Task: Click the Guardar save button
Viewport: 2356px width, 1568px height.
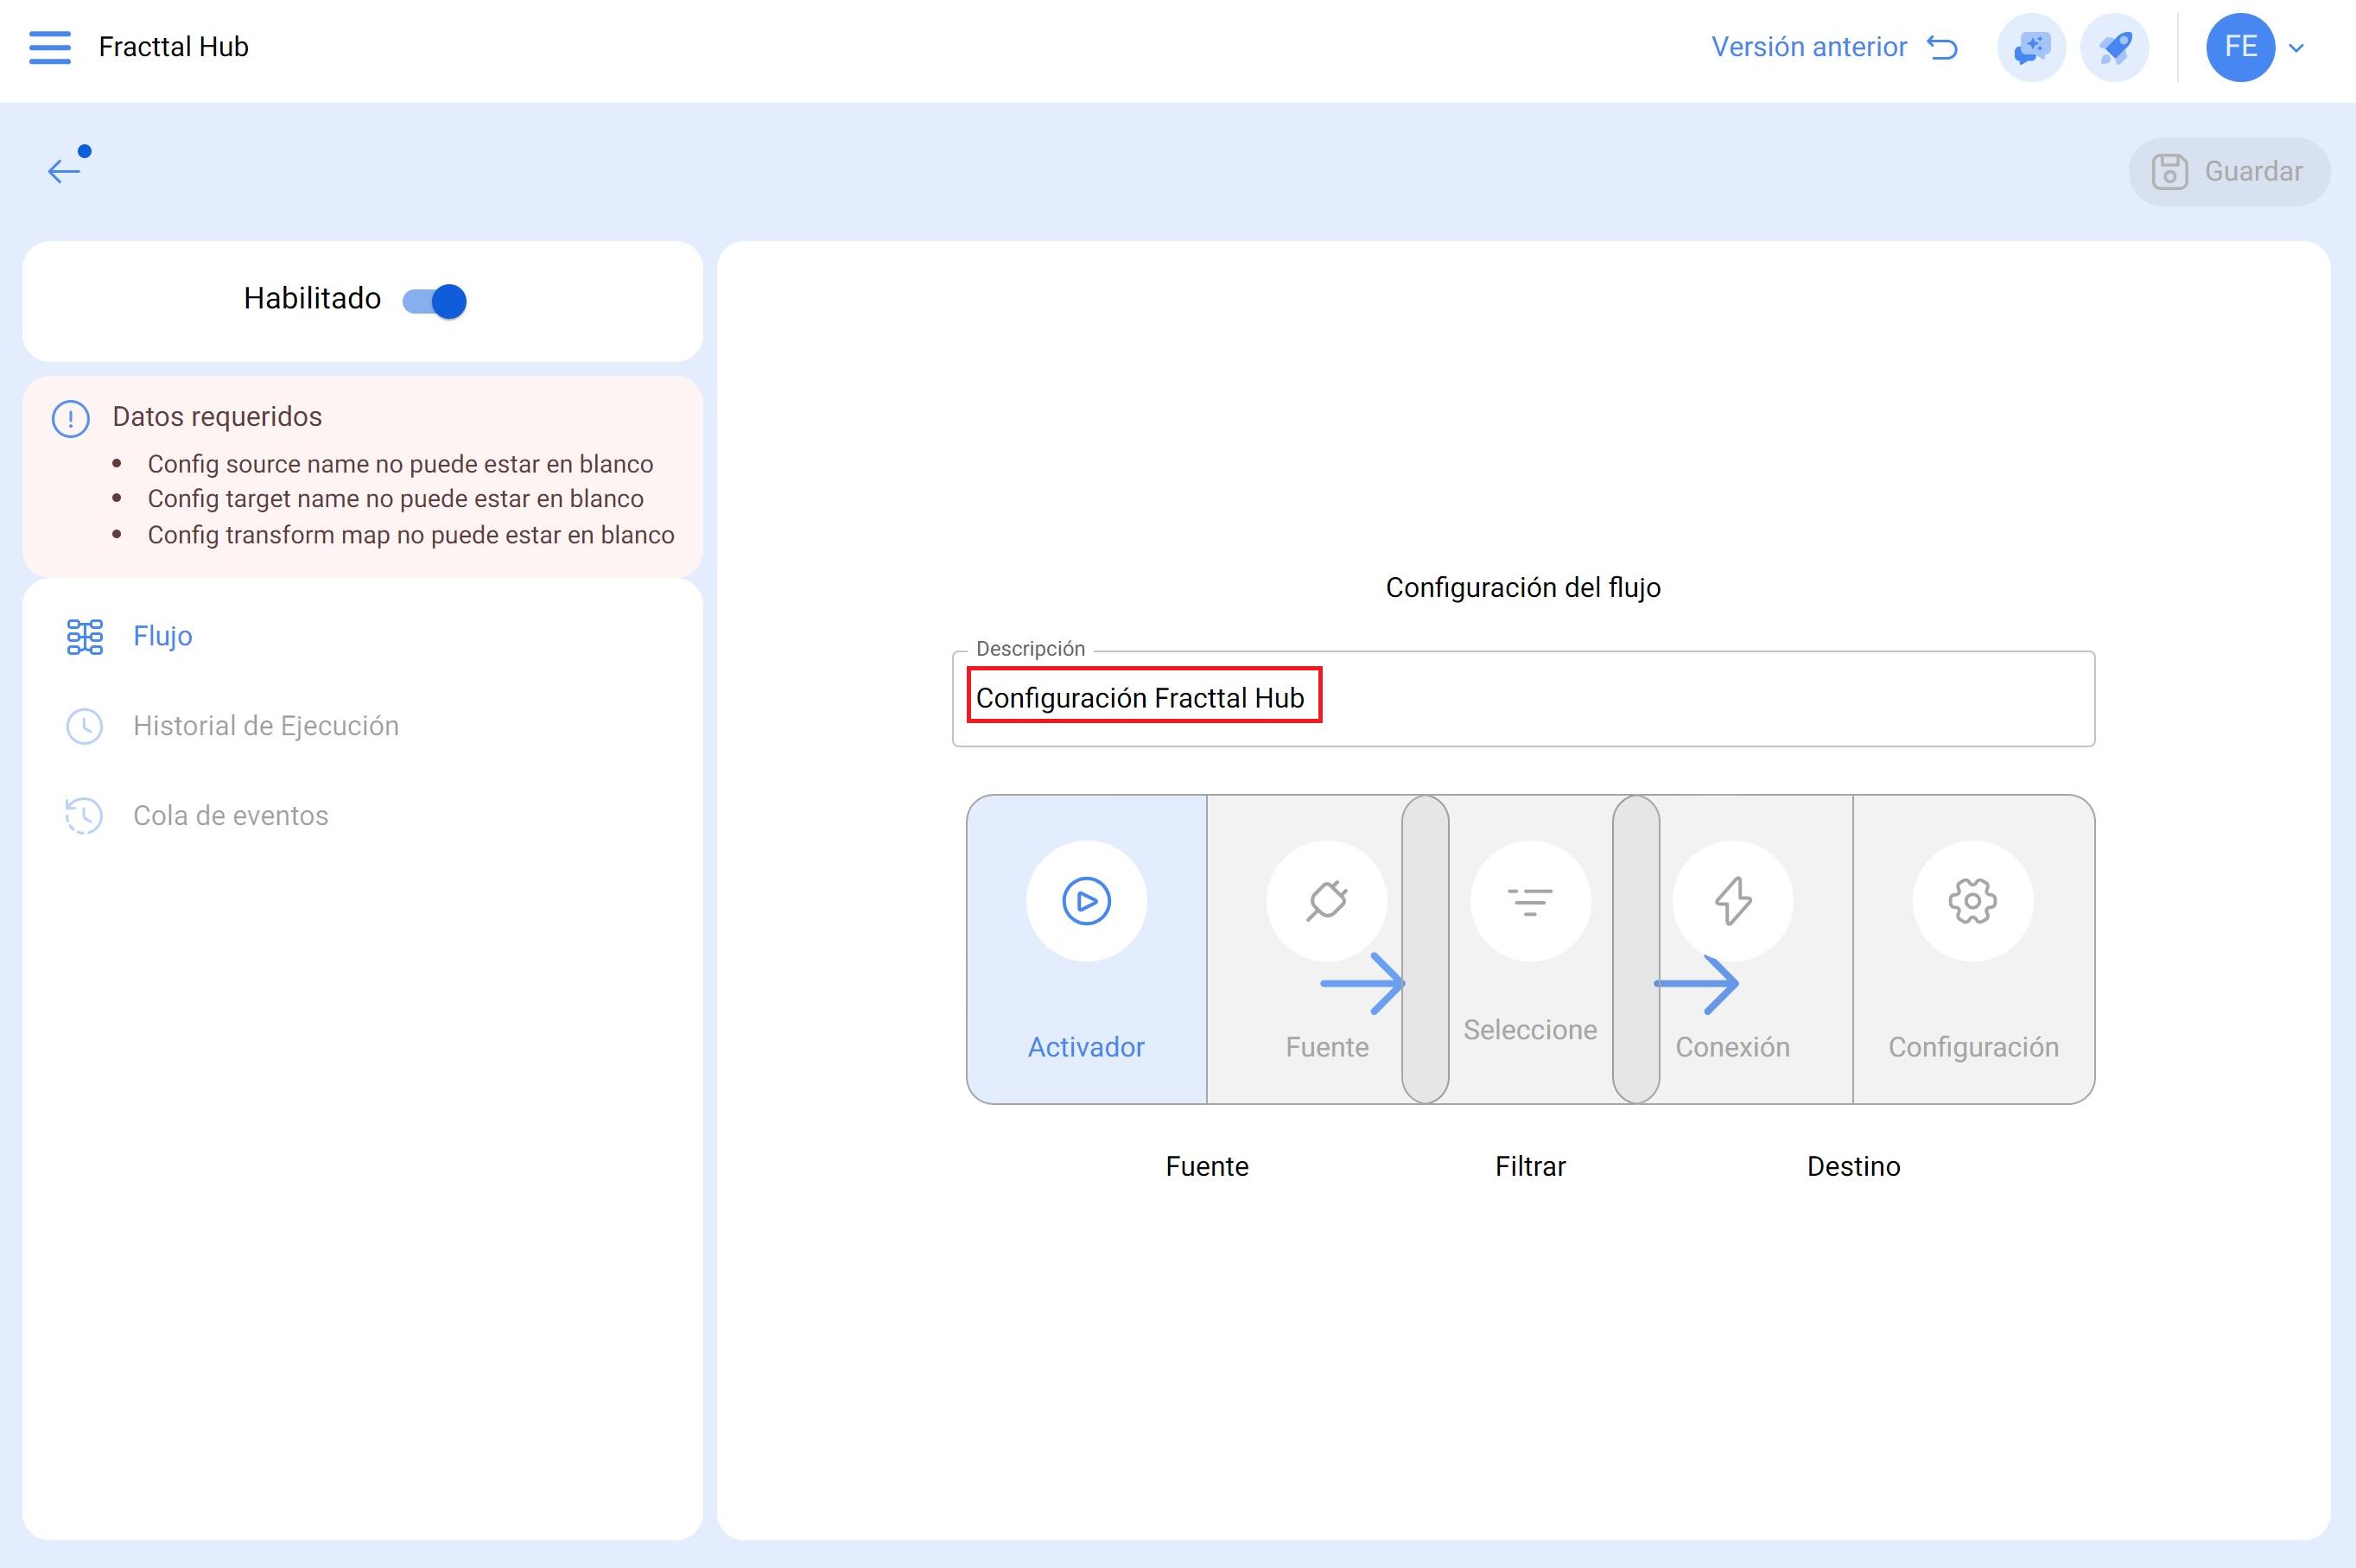Action: coord(2228,171)
